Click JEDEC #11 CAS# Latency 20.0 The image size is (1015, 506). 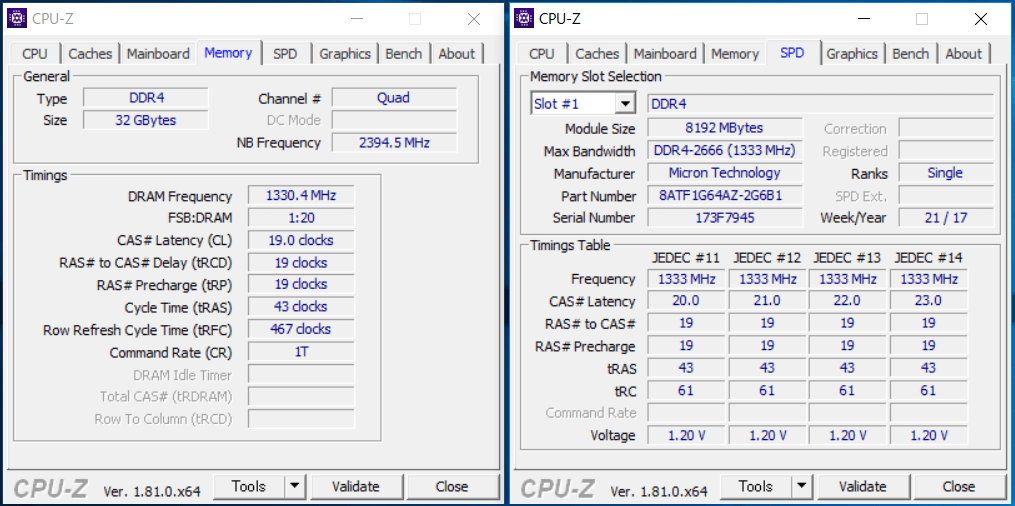pyautogui.click(x=686, y=301)
